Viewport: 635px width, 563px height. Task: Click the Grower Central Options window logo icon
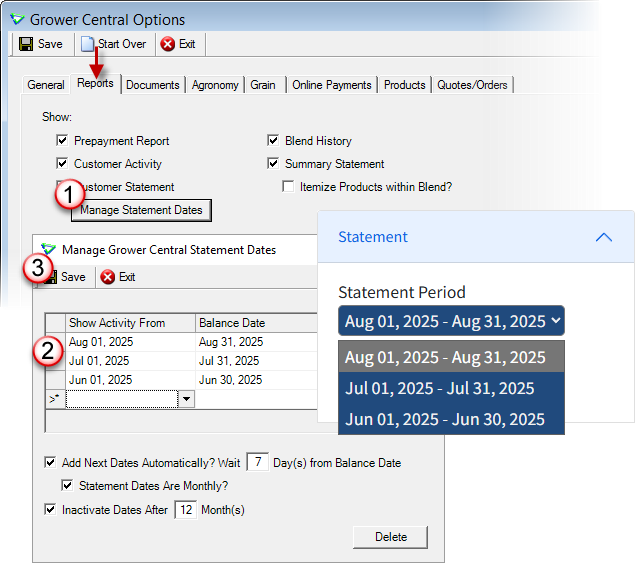(18, 19)
